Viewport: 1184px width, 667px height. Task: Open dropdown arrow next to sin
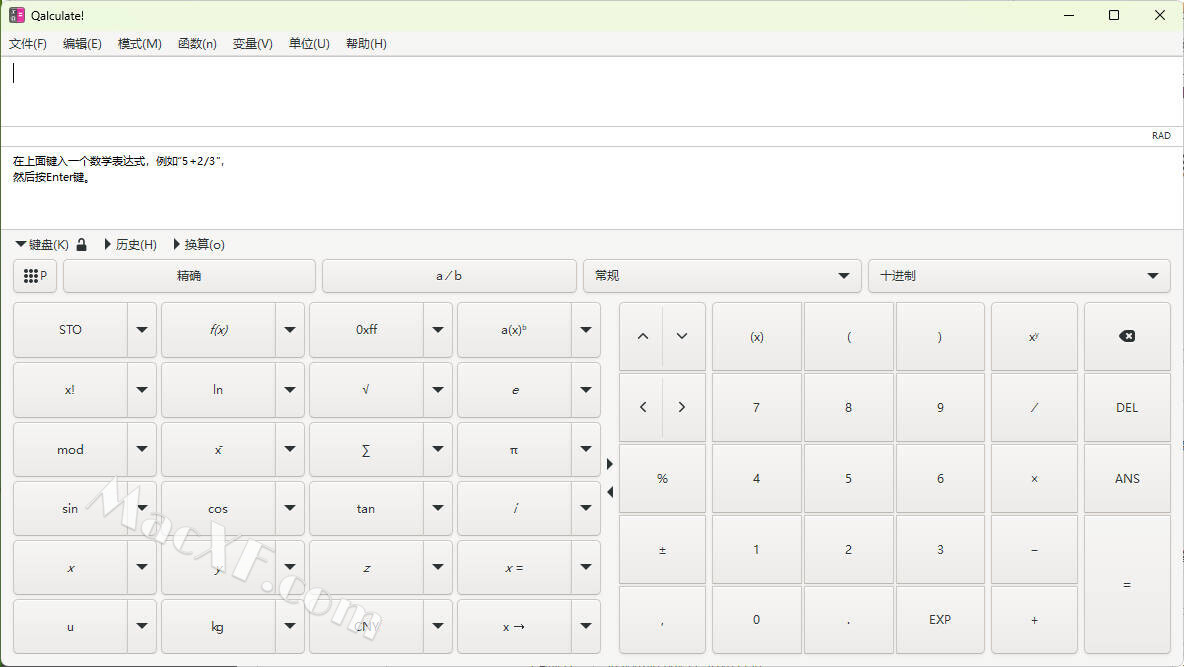[142, 508]
